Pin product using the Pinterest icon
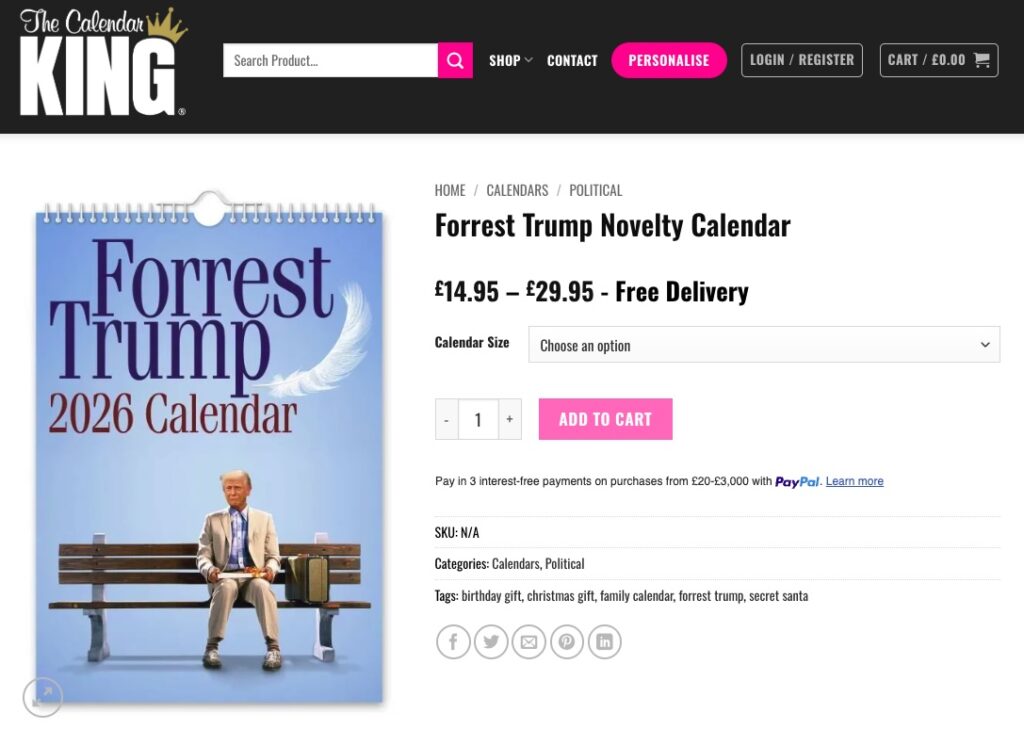Screen dimensions: 1024x729 (566, 642)
